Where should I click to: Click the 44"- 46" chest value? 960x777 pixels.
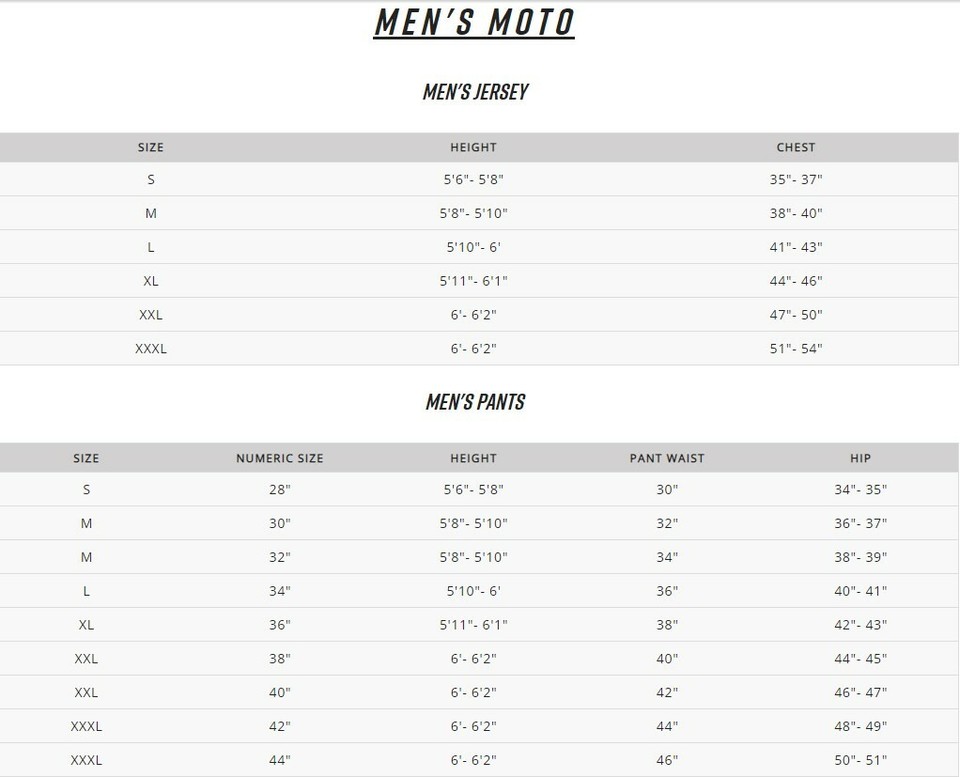click(796, 281)
